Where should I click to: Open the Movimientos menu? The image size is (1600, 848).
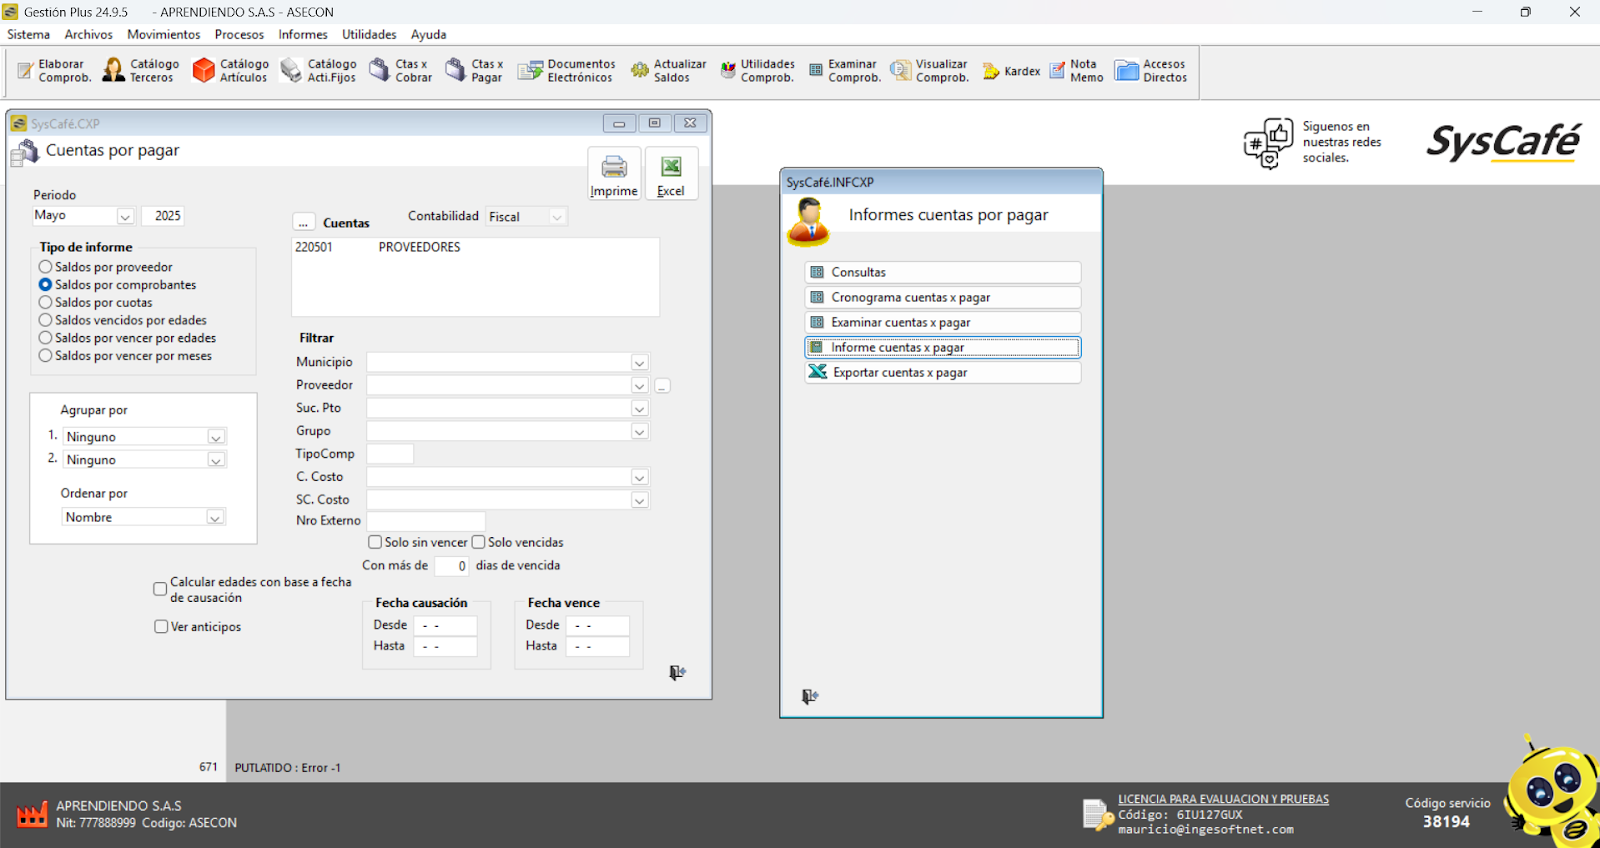click(x=163, y=34)
